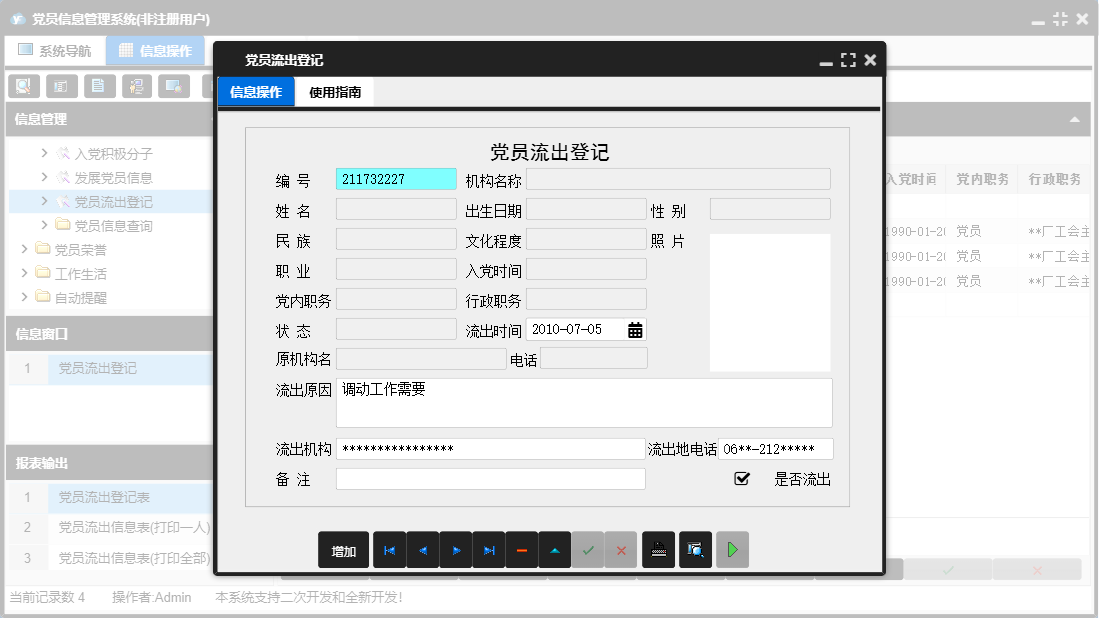The width and height of the screenshot is (1099, 618).
Task: Click the red X cancel control
Action: pyautogui.click(x=621, y=549)
